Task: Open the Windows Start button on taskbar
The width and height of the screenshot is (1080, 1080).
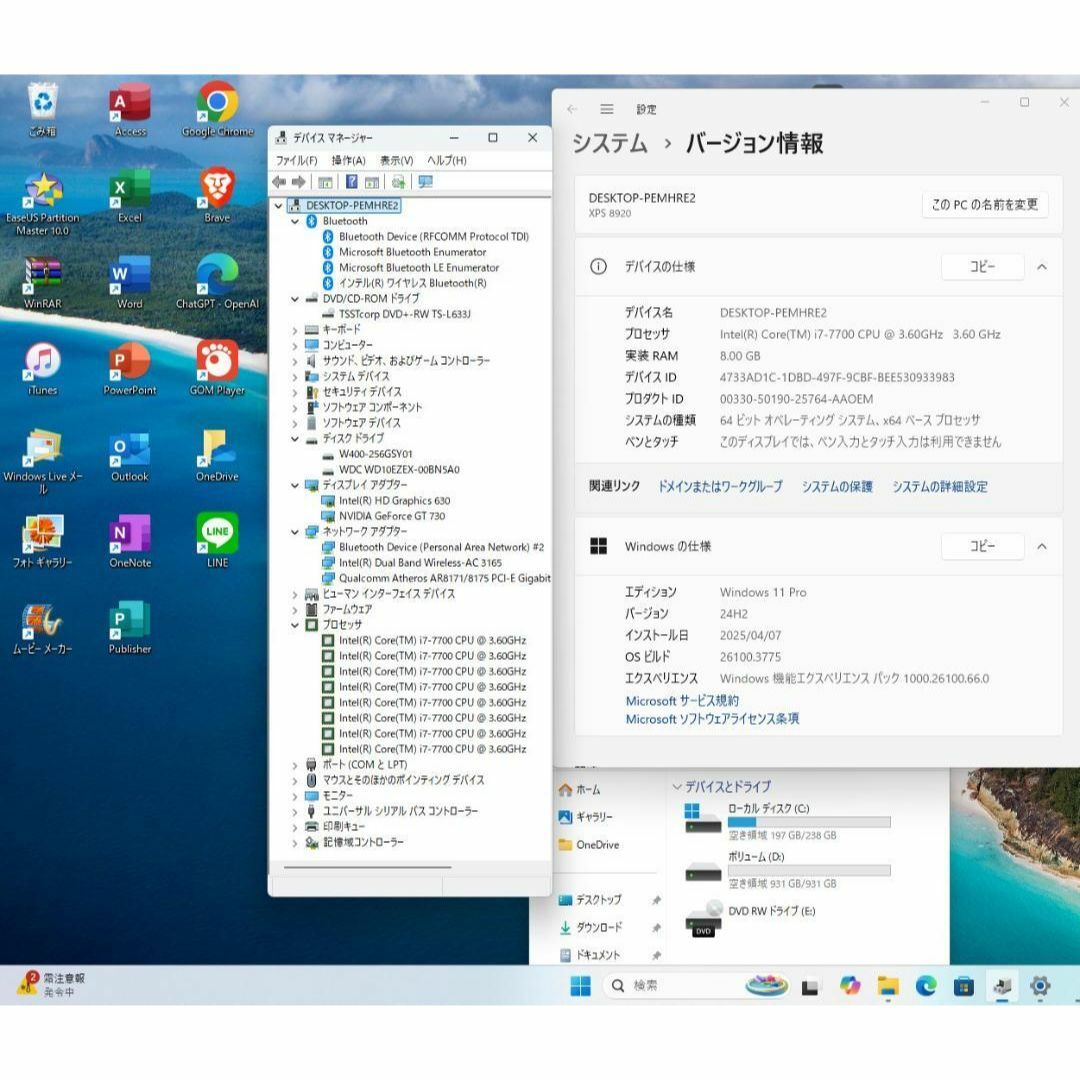Action: tap(581, 986)
